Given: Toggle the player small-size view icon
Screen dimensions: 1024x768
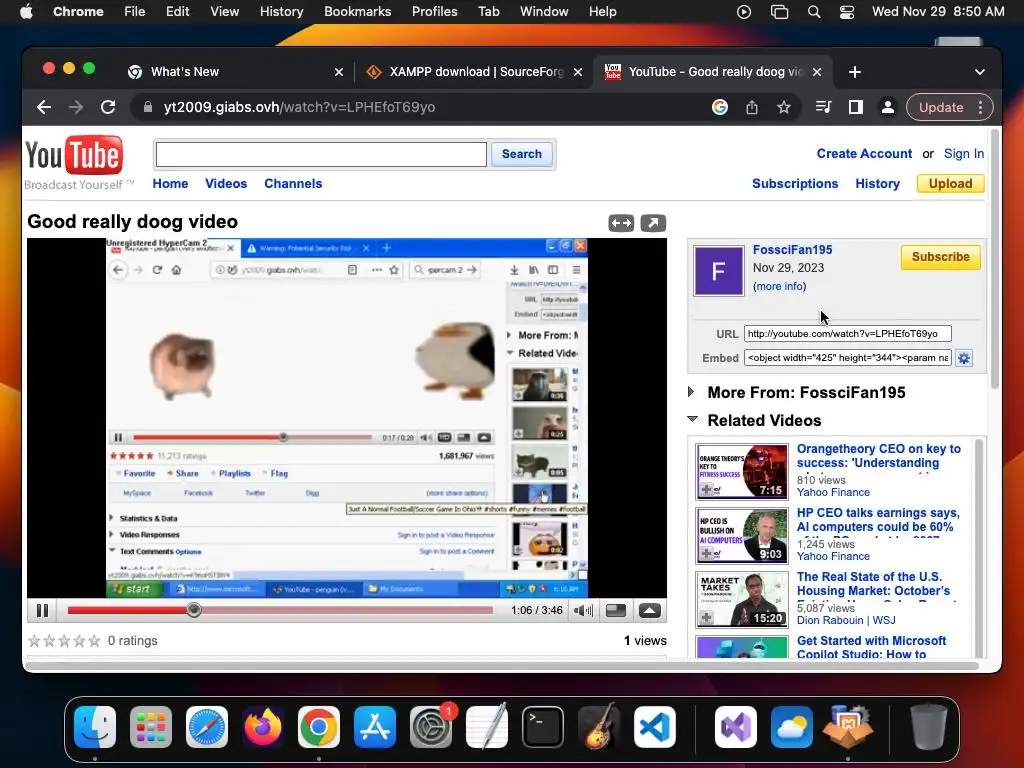Looking at the screenshot, I should (616, 611).
